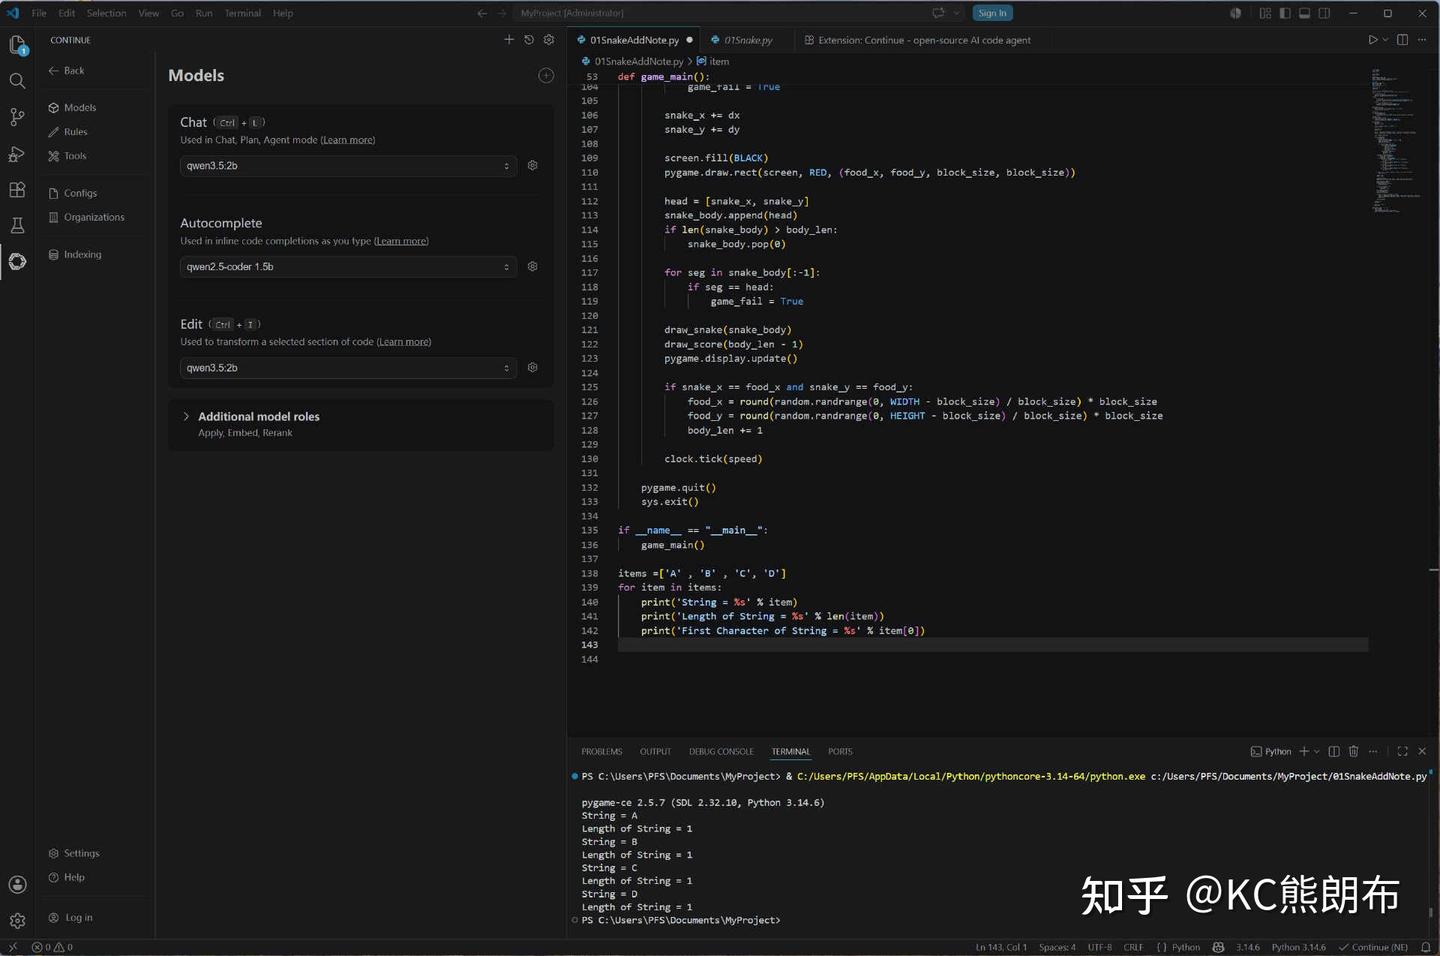Open the Testing beaker view
1440x956 pixels.
tap(17, 225)
